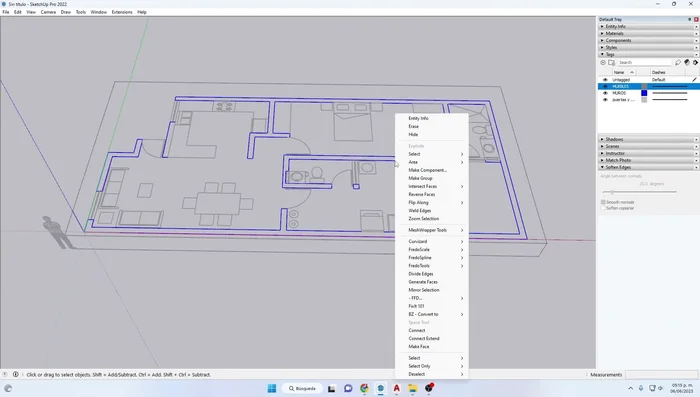Open the chat app in taskbar

[x=348, y=388]
